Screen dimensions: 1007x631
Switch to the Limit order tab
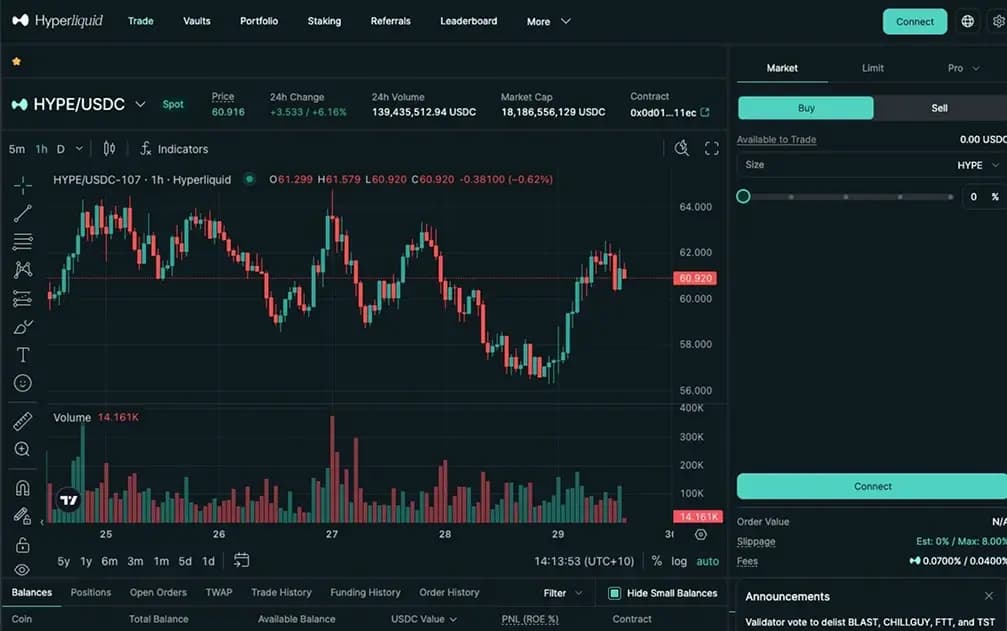[x=873, y=68]
